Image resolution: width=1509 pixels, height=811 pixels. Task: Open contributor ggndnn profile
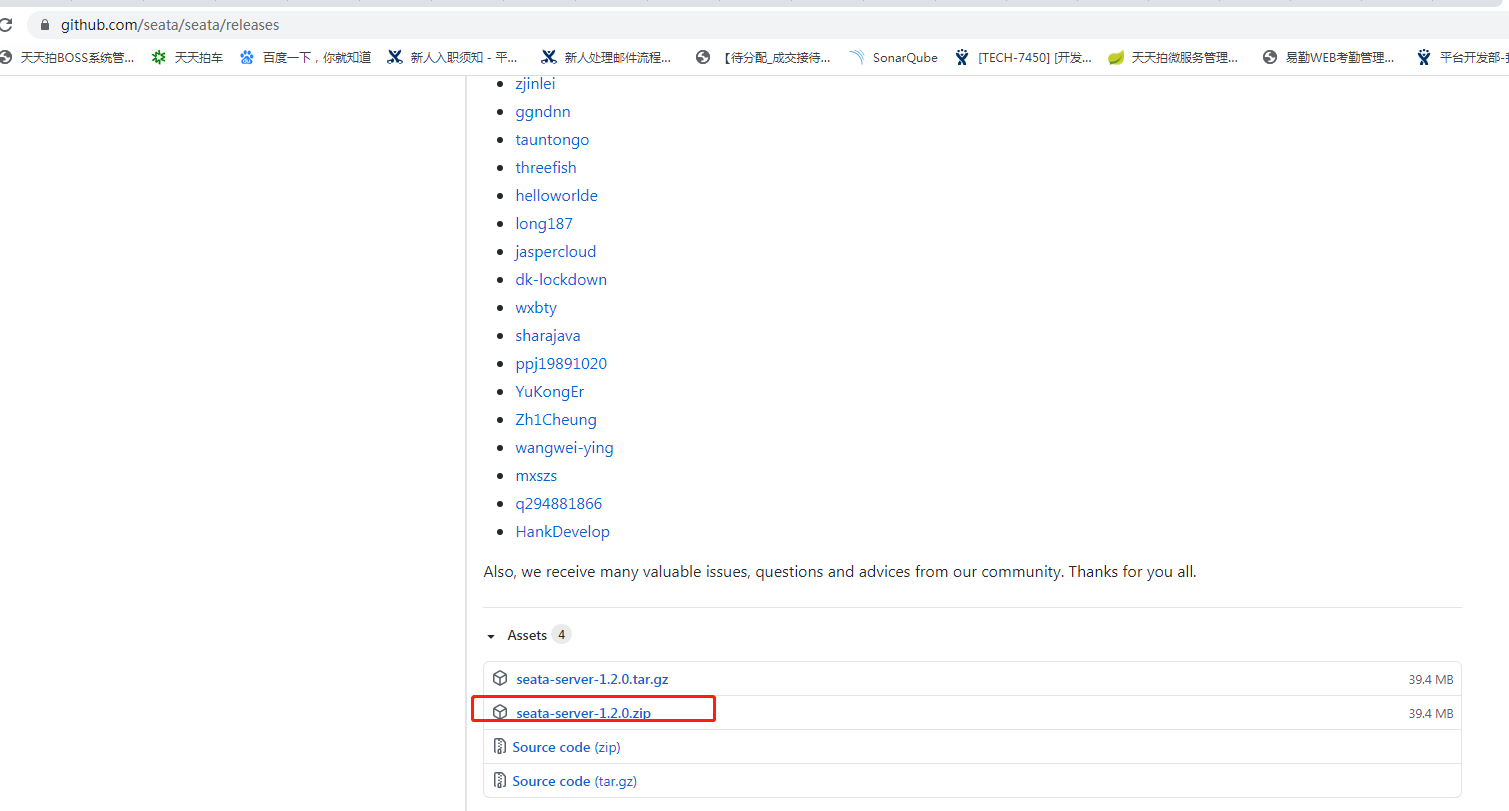pos(543,112)
